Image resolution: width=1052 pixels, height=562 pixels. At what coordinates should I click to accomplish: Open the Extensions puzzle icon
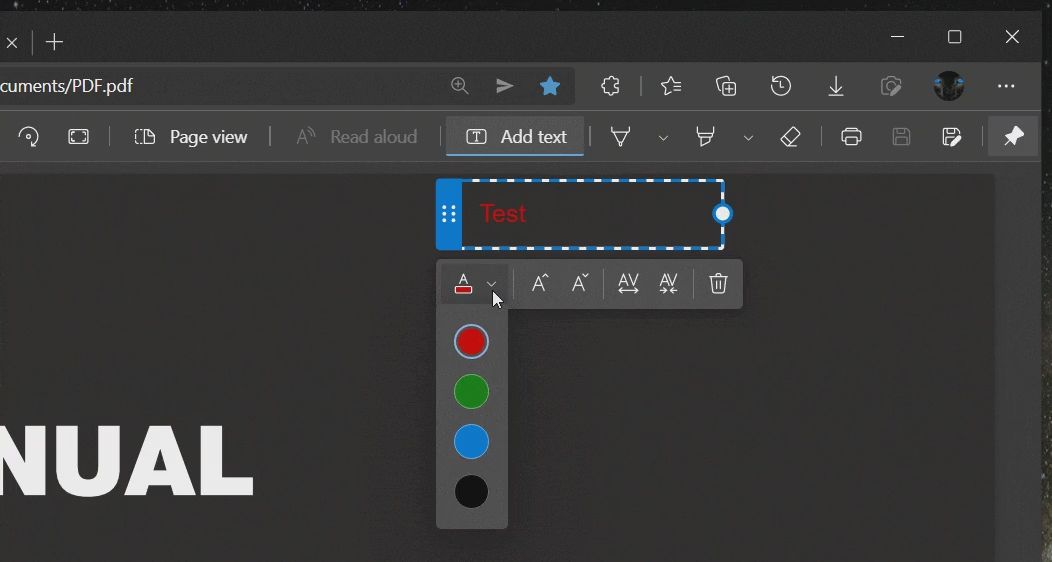pyautogui.click(x=610, y=86)
